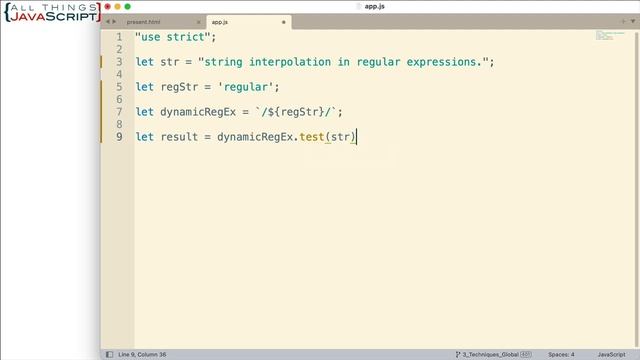640x360 pixels.
Task: Close the unsaved app.js tab dot
Action: (x=284, y=22)
